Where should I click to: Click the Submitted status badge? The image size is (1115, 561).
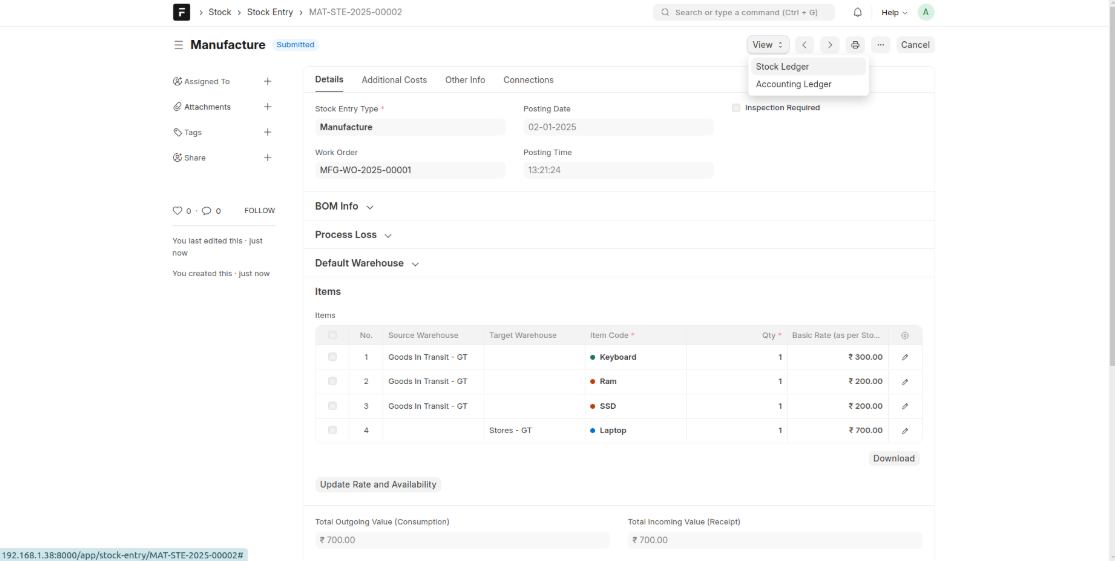pos(295,45)
